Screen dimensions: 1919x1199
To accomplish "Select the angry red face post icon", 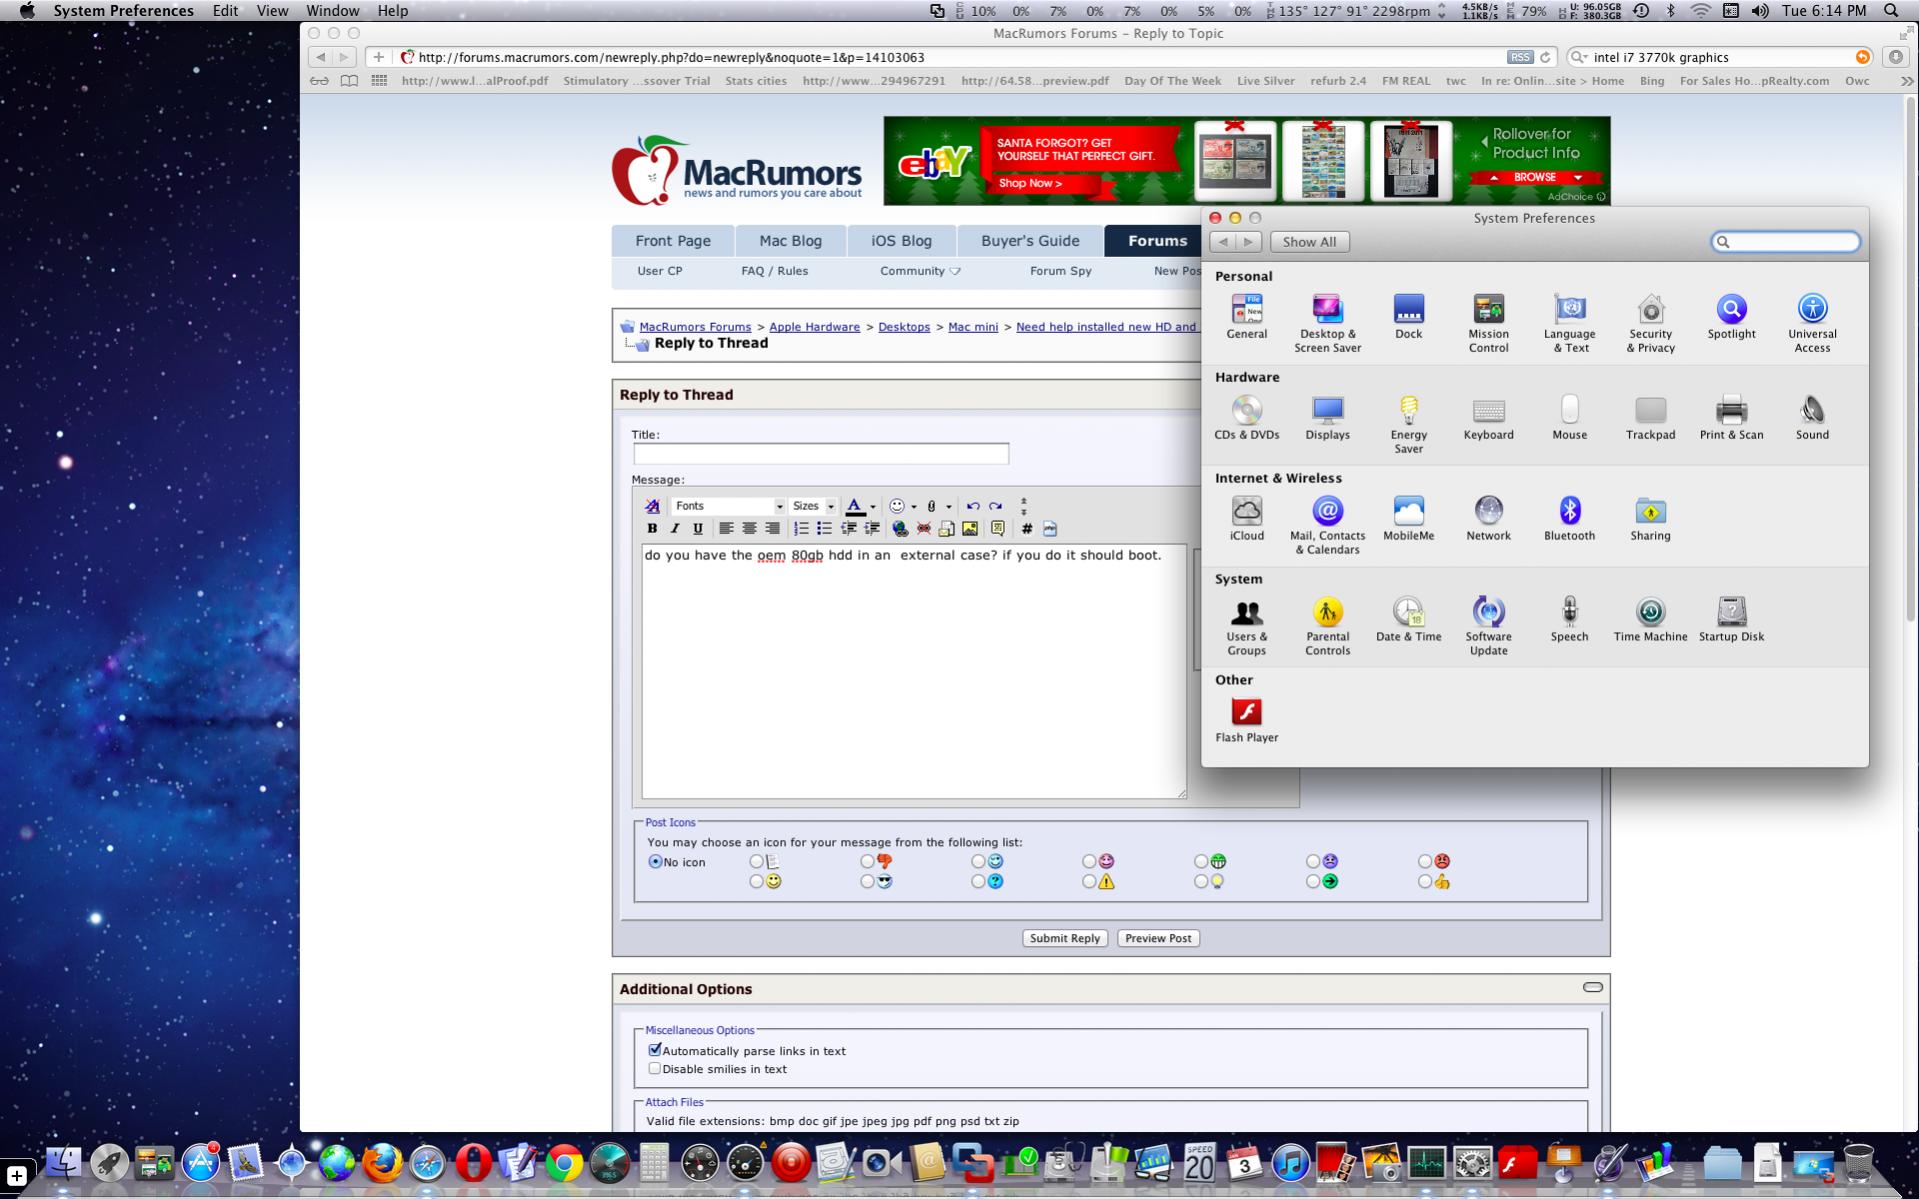I will pos(1425,861).
